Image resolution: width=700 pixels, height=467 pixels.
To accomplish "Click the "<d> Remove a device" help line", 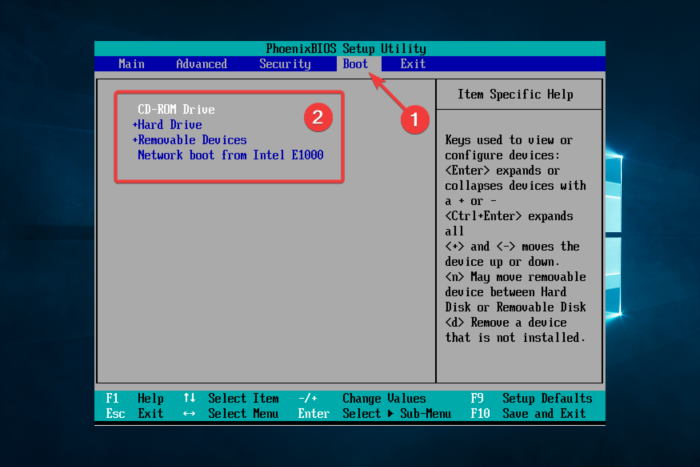I will pos(506,322).
